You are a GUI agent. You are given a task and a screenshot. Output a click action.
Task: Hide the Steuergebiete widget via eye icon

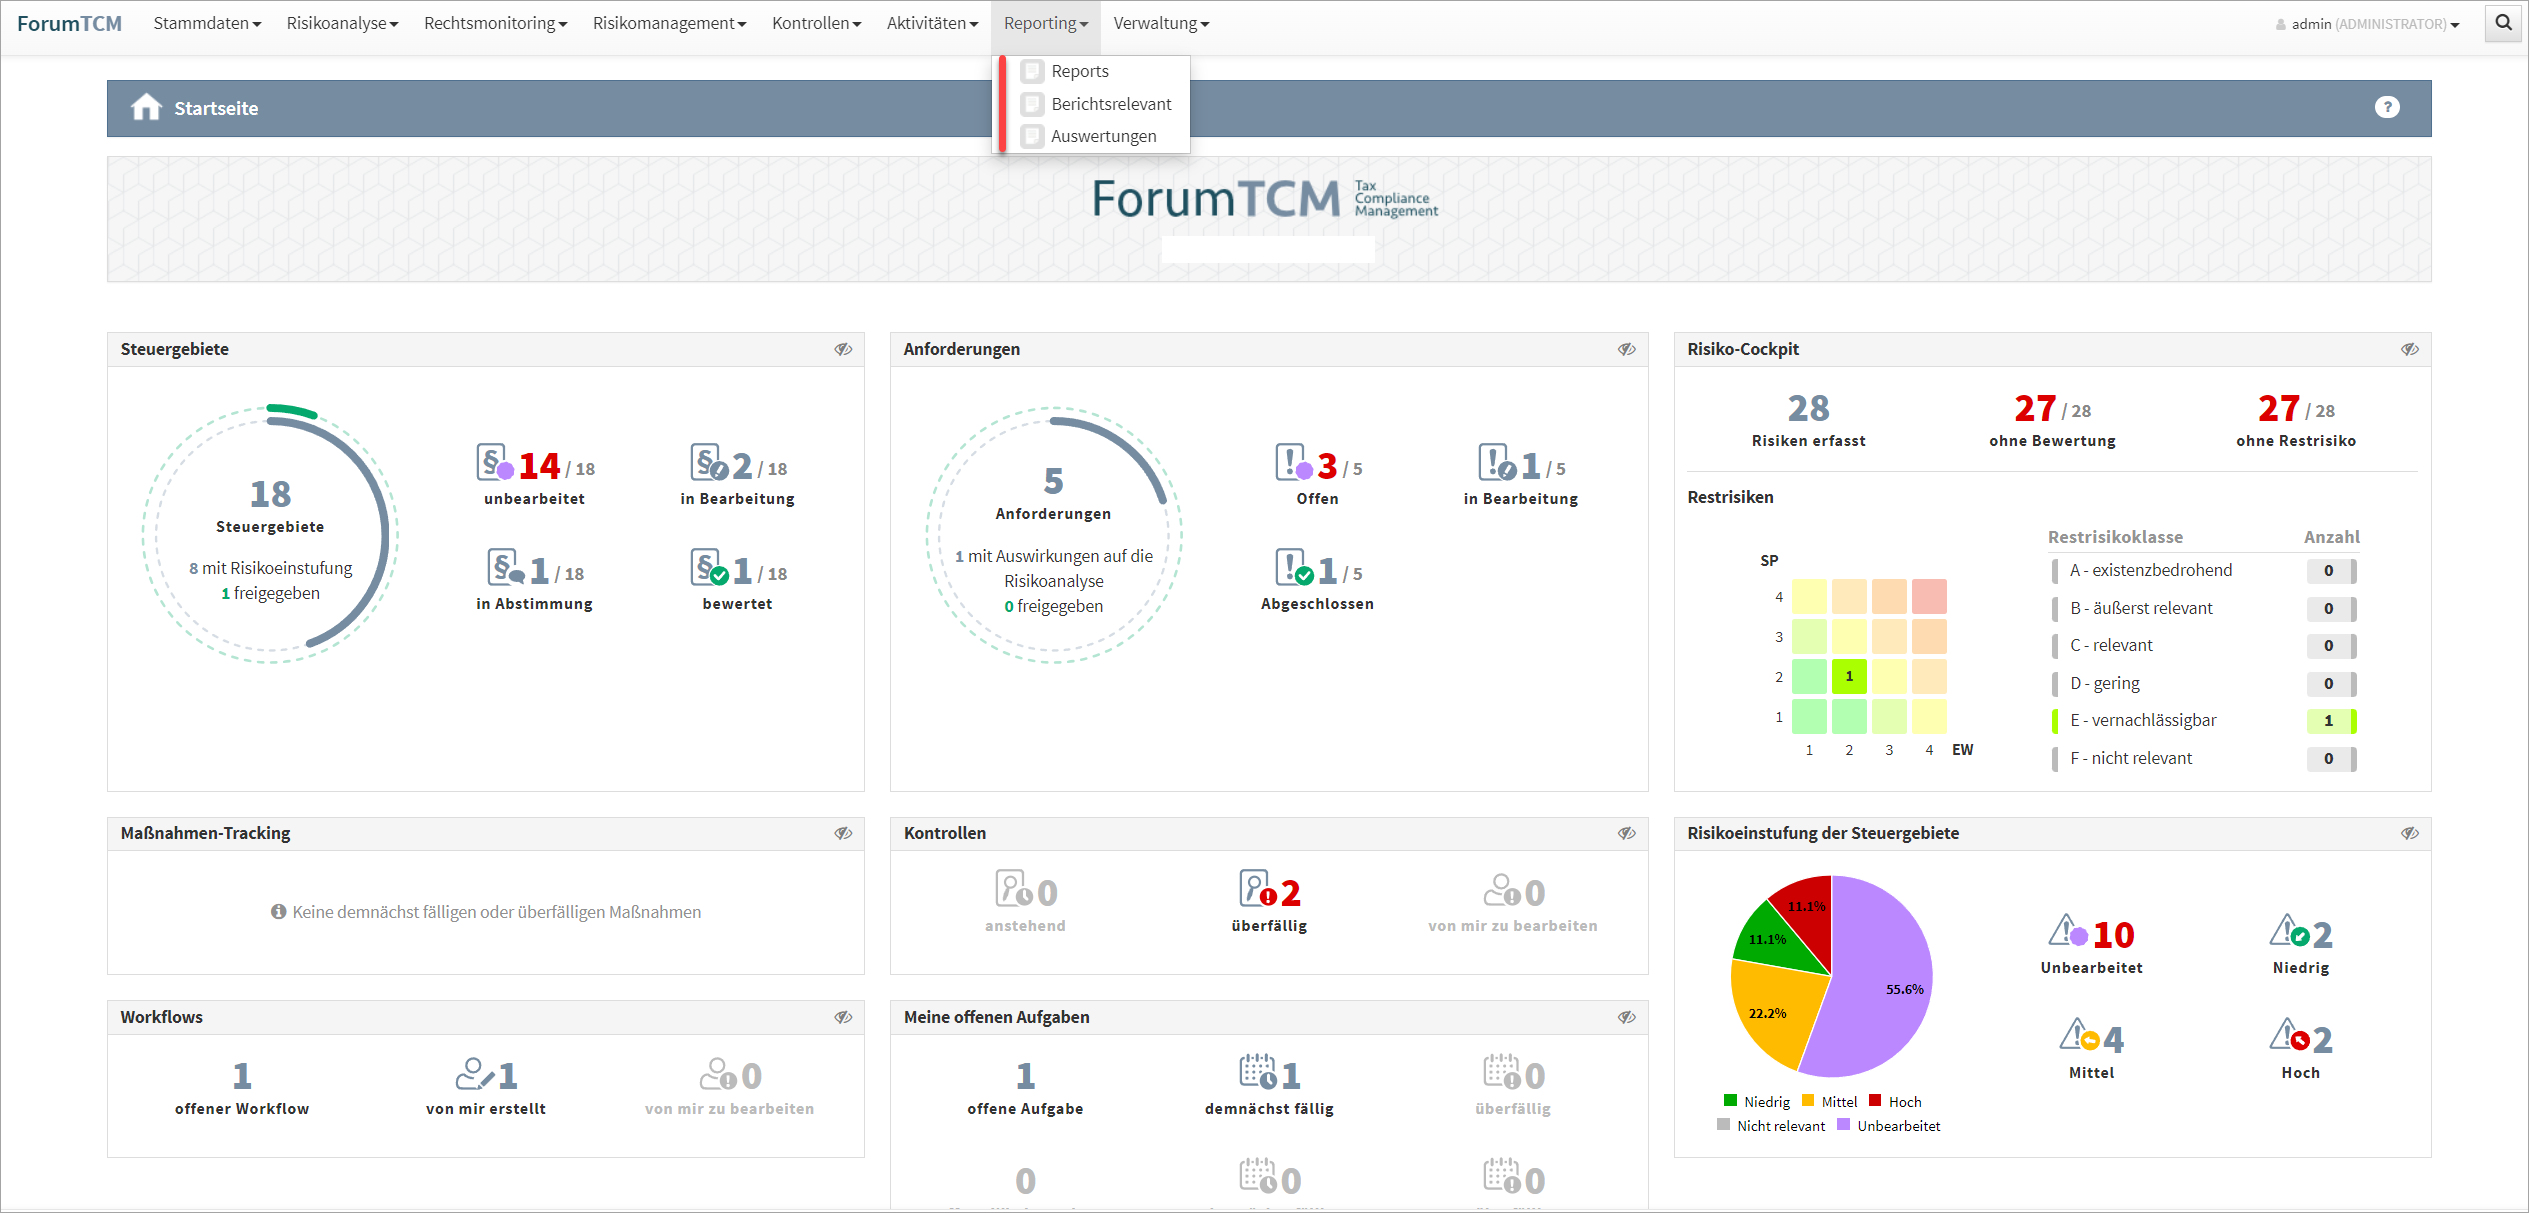tap(843, 349)
